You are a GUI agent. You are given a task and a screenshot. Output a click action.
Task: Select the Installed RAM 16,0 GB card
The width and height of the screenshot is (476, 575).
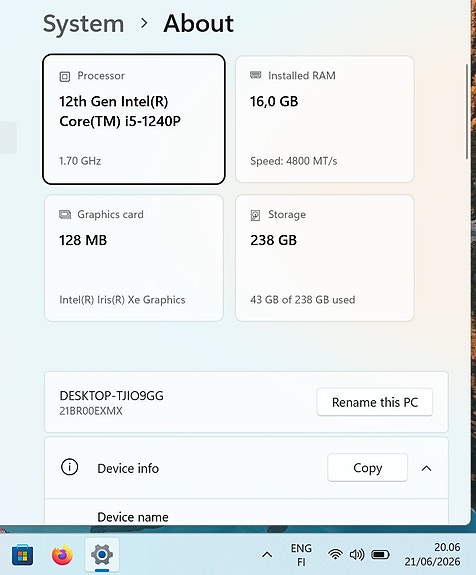click(x=325, y=119)
